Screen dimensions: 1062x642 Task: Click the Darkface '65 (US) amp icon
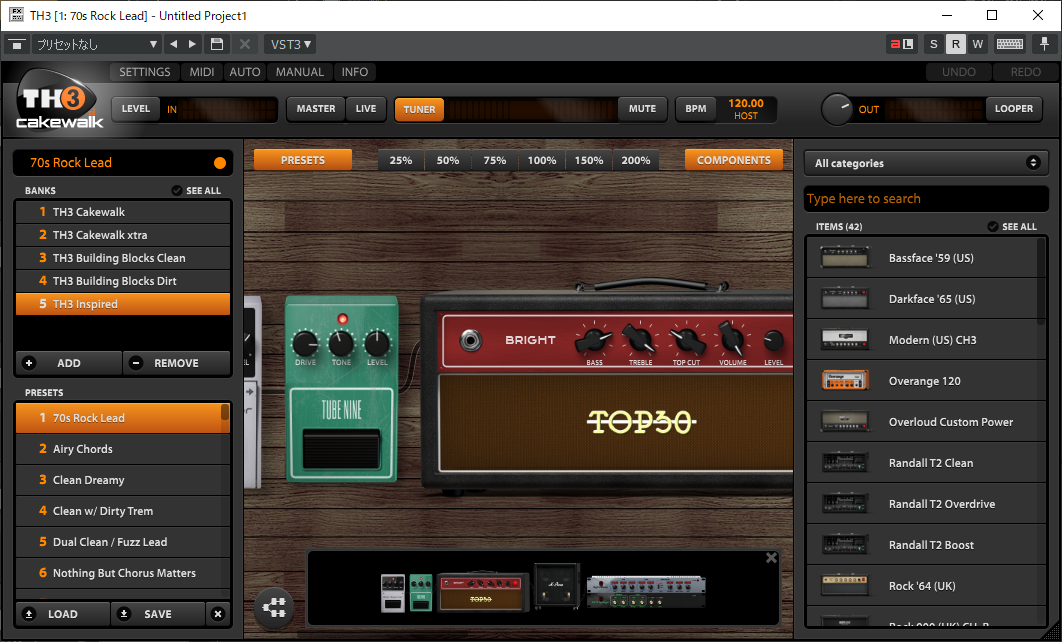click(x=845, y=299)
